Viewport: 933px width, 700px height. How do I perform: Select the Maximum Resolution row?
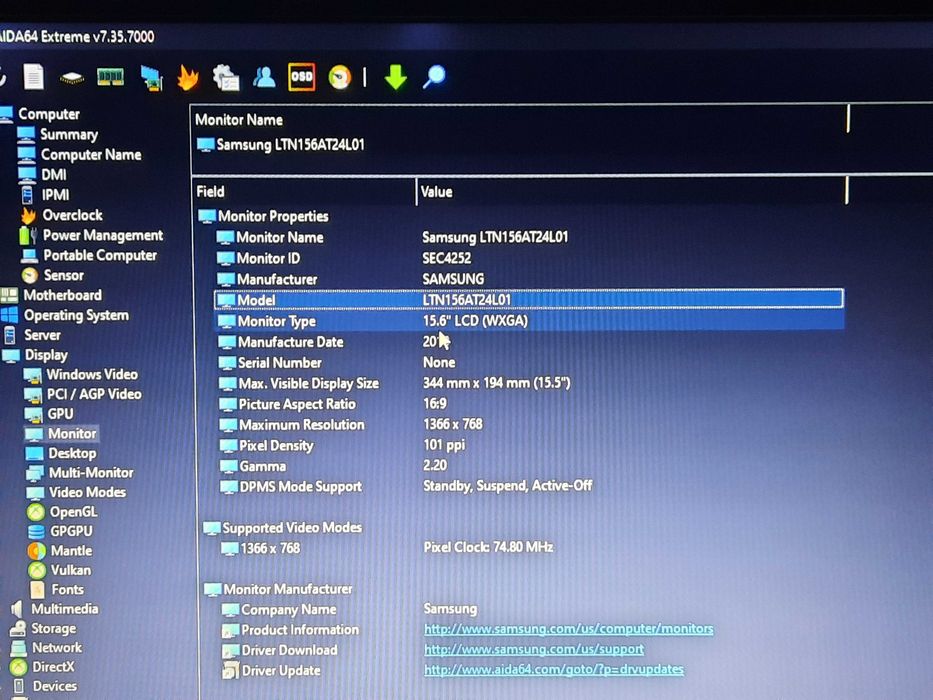(530, 424)
